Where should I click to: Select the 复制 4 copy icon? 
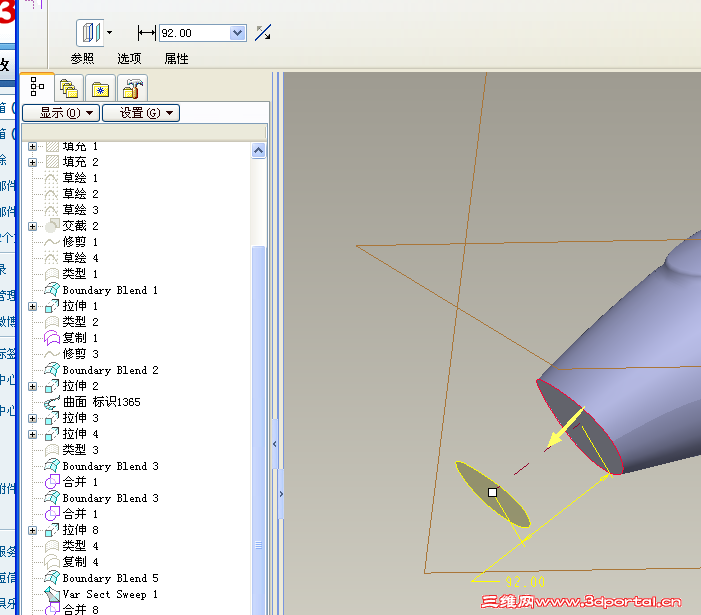point(52,562)
